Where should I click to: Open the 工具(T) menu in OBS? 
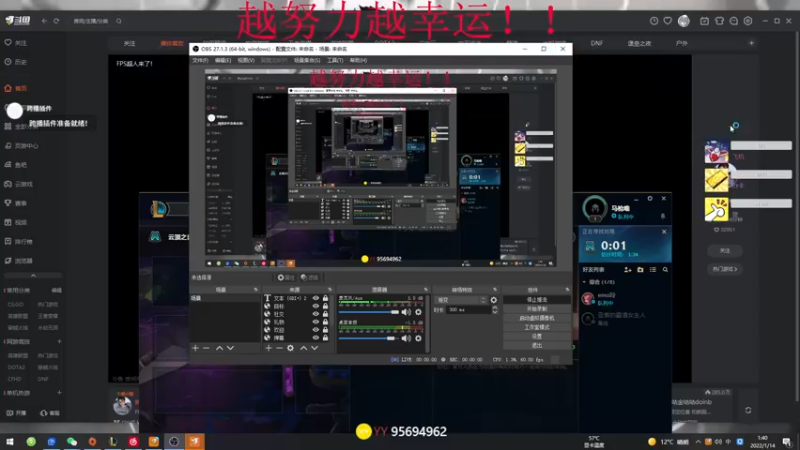(x=335, y=60)
